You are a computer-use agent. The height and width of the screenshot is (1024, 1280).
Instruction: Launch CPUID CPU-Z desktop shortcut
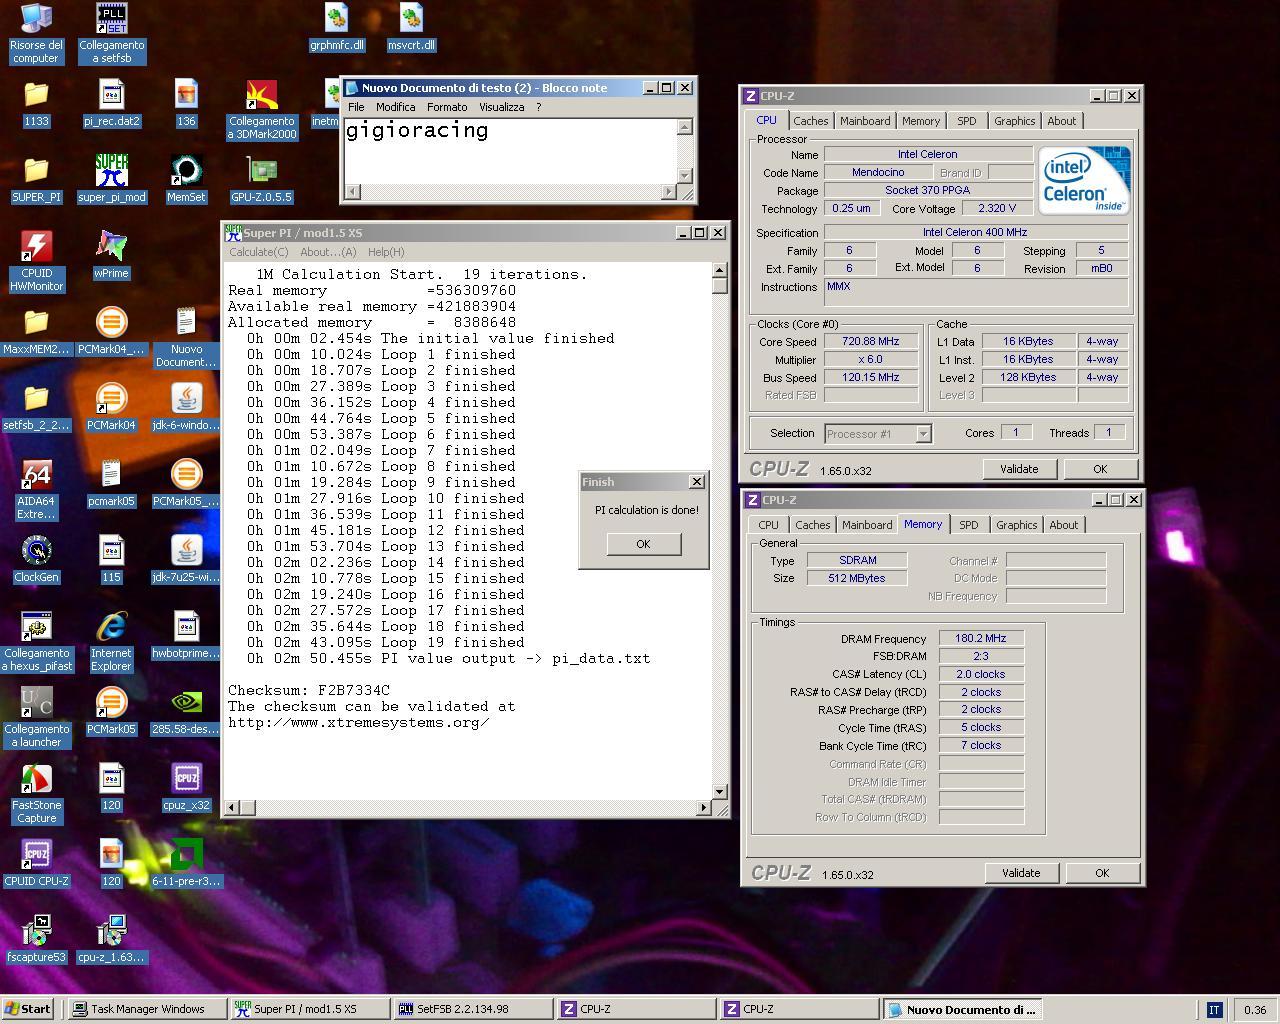(36, 864)
